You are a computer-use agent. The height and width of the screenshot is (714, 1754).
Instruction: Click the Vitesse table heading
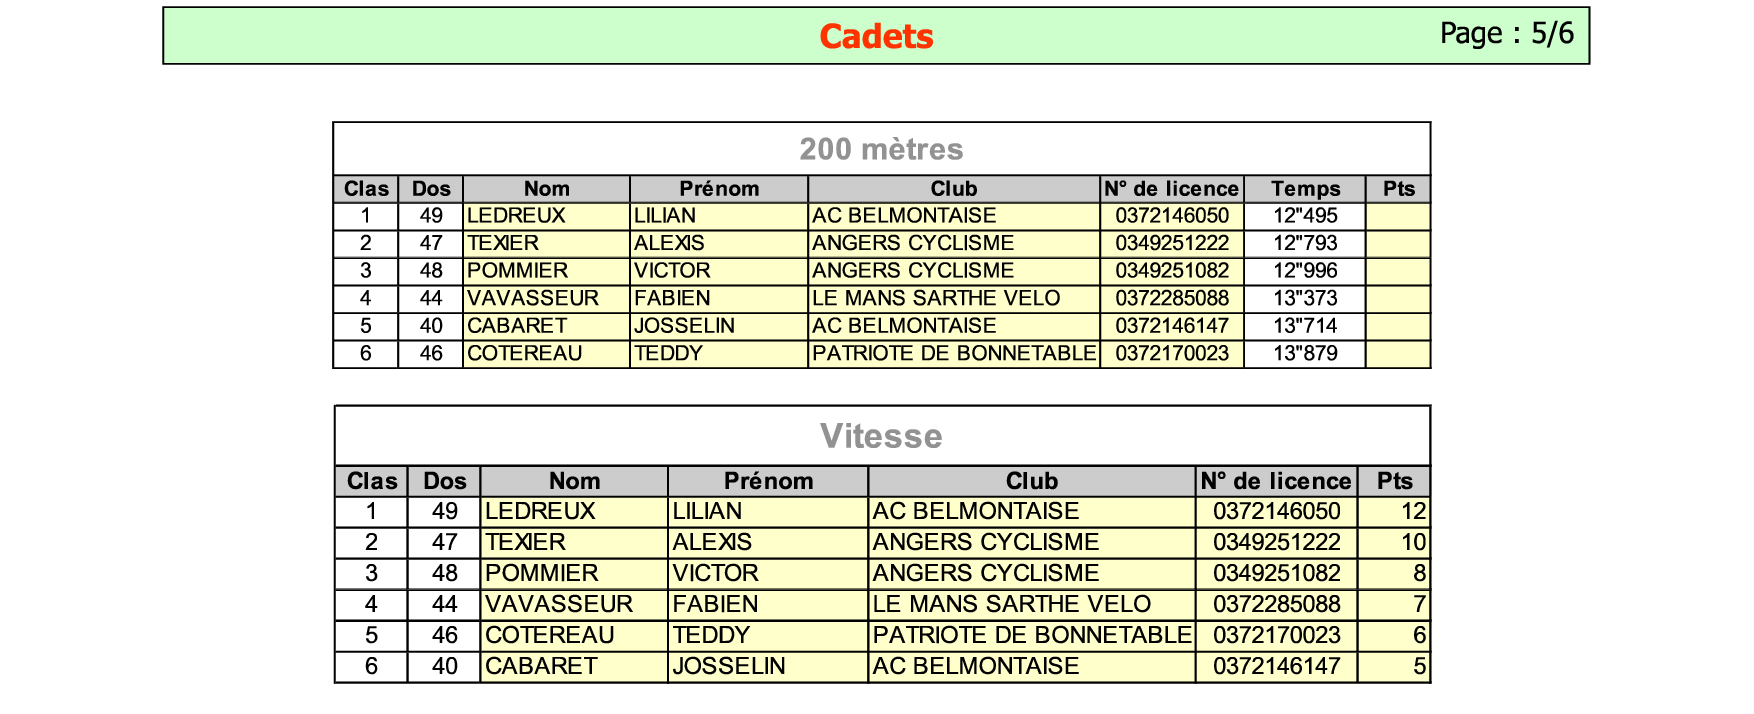coord(881,436)
